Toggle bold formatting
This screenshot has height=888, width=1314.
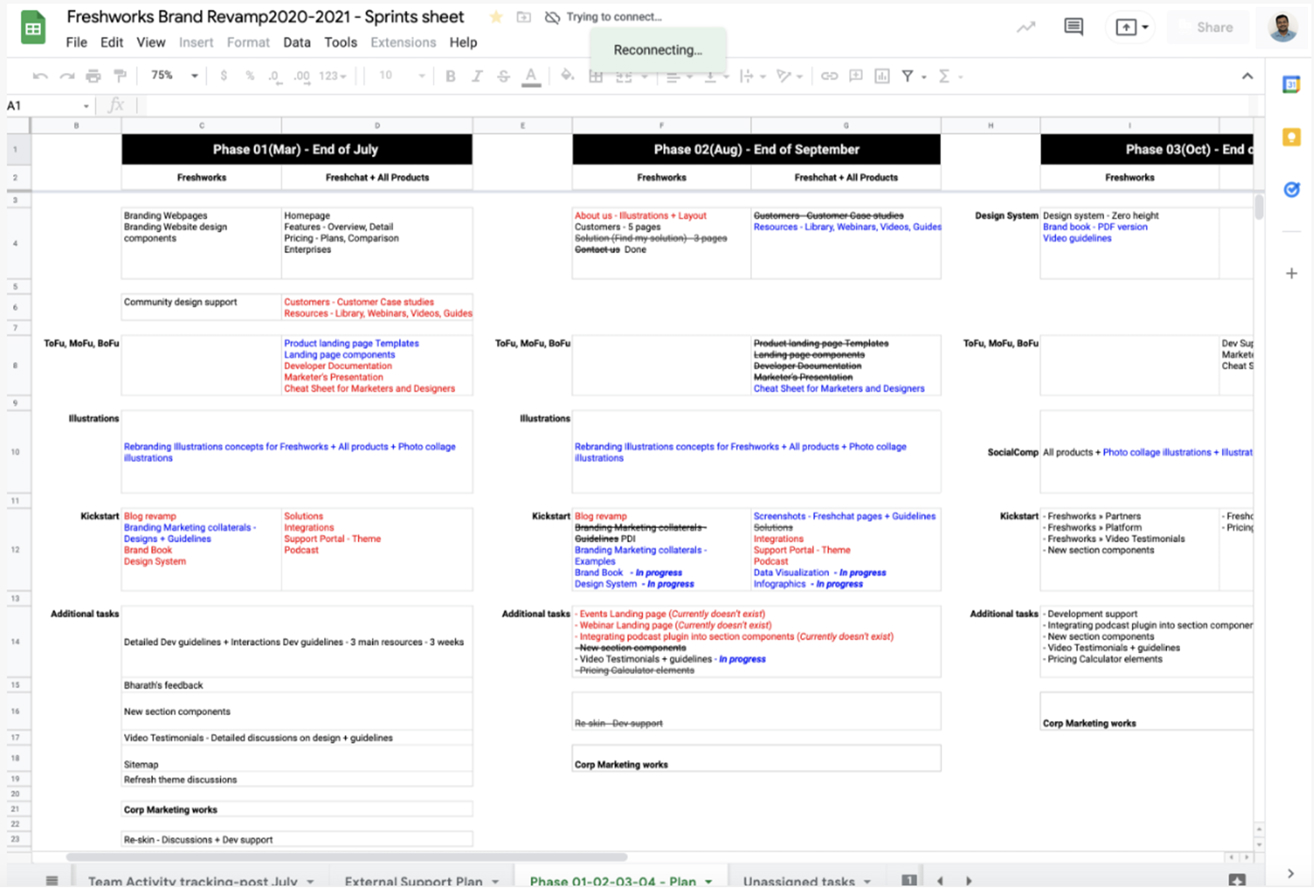tap(451, 76)
